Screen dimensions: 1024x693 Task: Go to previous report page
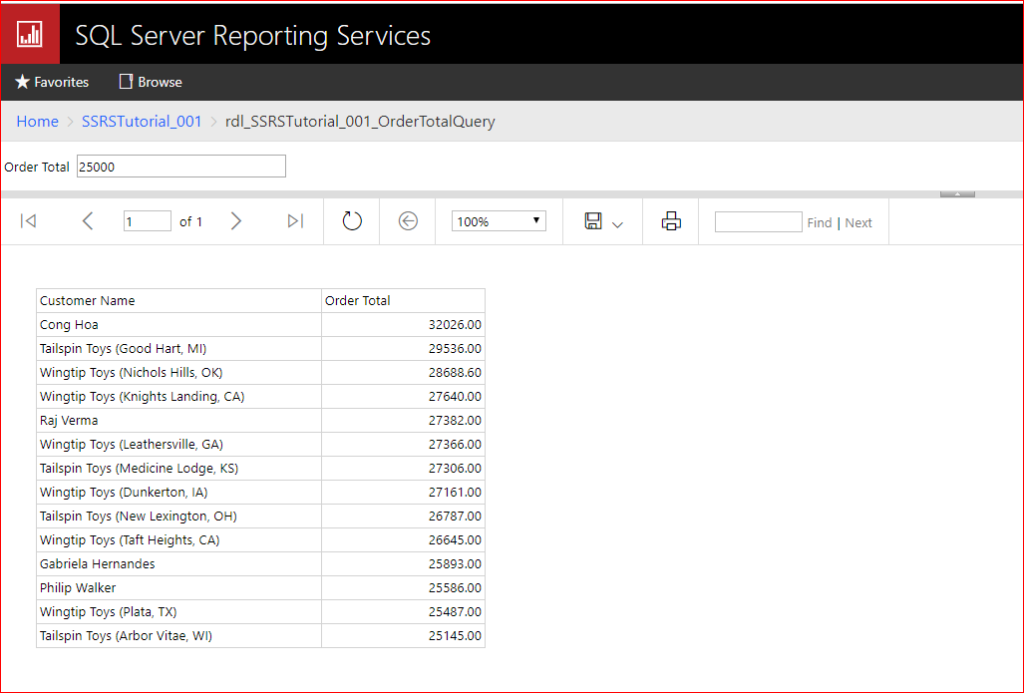pyautogui.click(x=87, y=222)
